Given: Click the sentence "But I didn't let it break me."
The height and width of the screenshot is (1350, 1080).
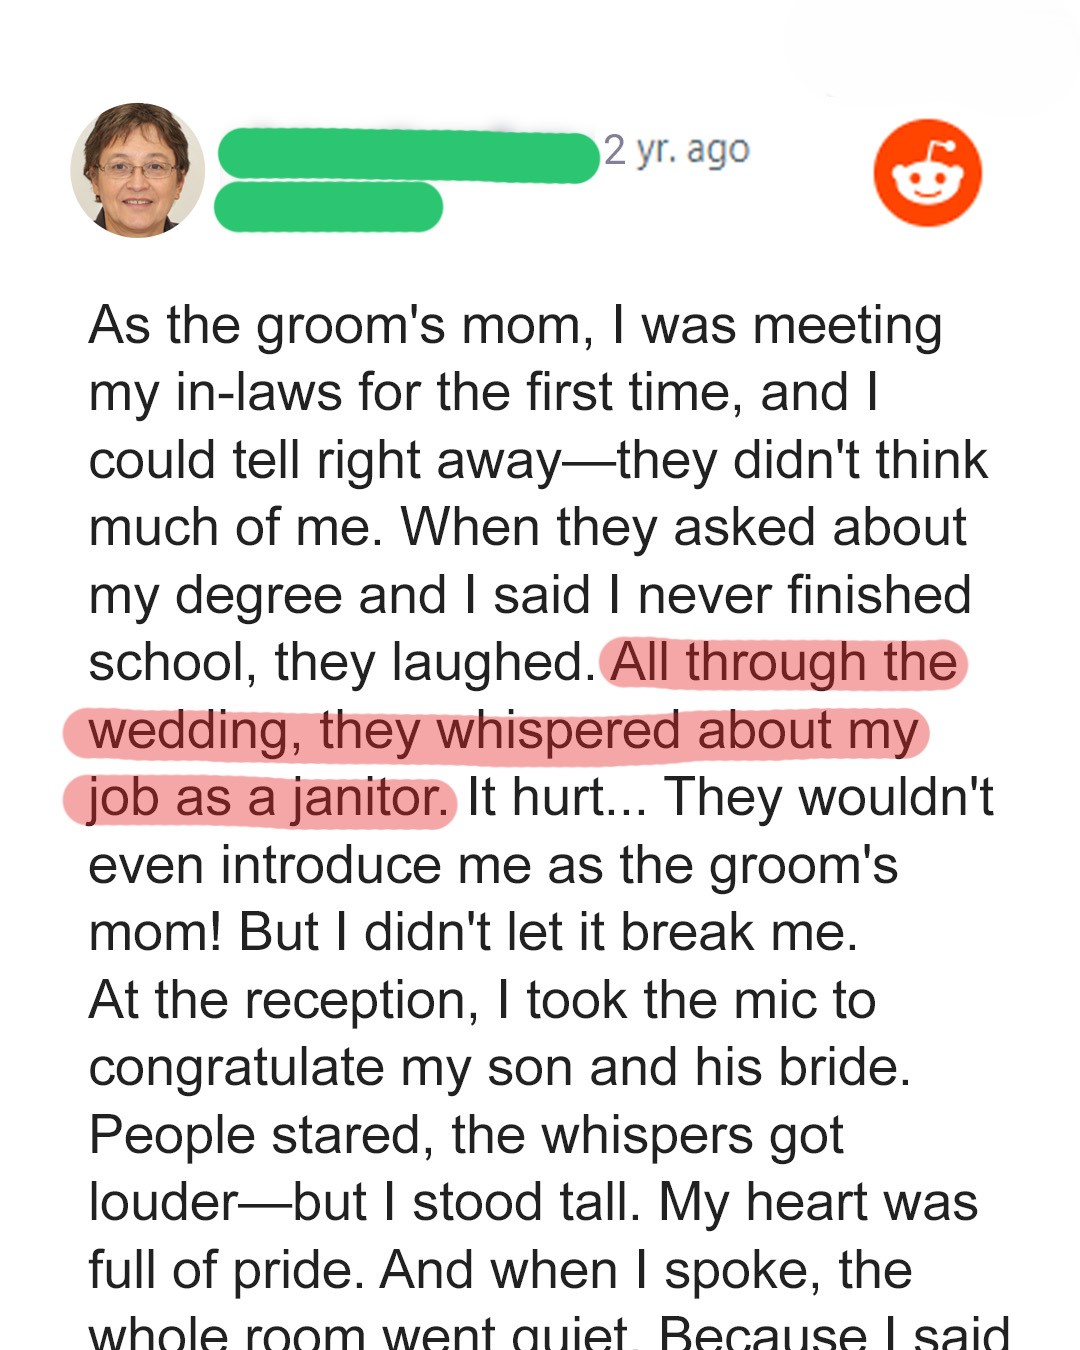Looking at the screenshot, I should pyautogui.click(x=548, y=933).
